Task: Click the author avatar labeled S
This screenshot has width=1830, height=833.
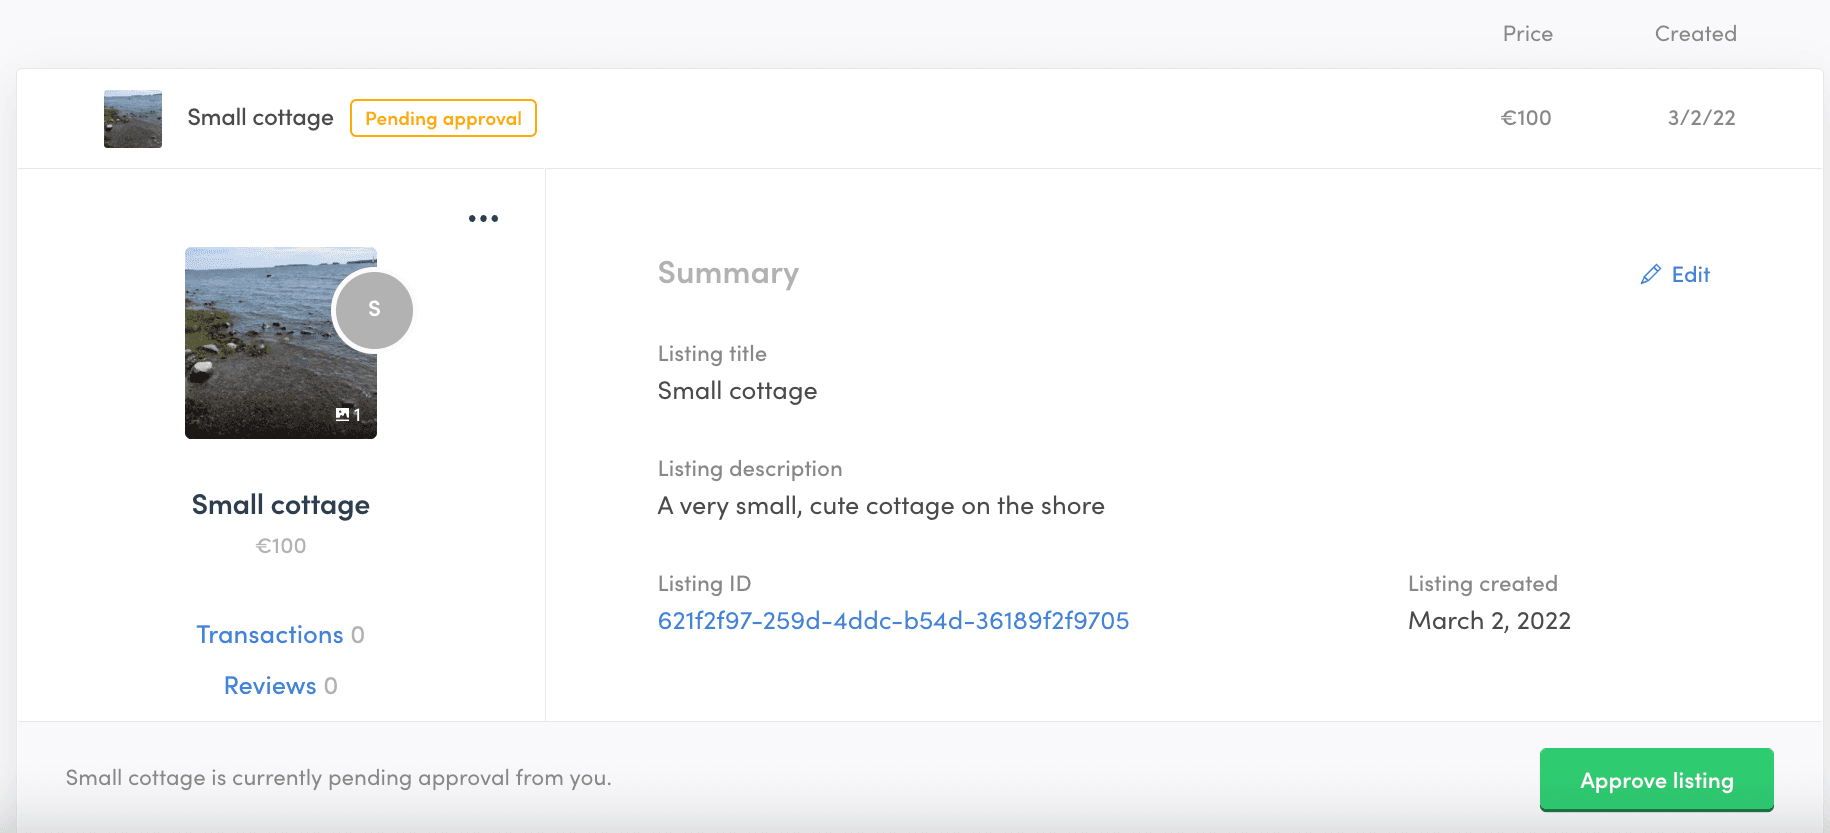Action: 374,310
